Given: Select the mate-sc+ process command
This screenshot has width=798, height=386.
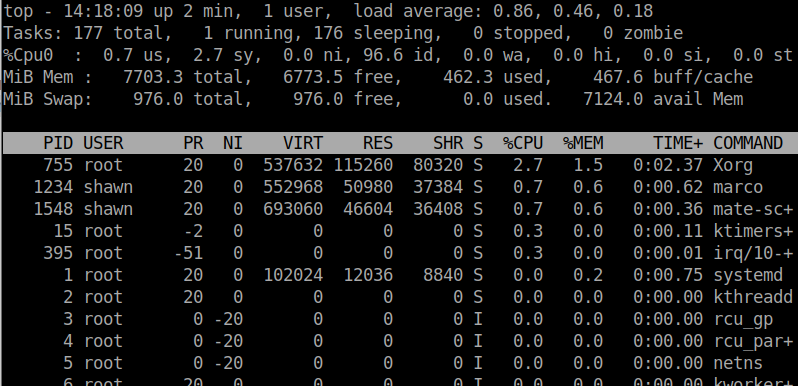Looking at the screenshot, I should coord(753,209).
